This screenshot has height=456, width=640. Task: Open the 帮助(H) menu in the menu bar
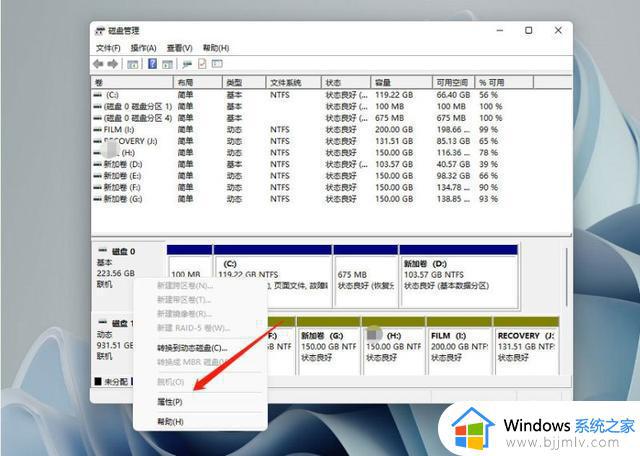pyautogui.click(x=216, y=48)
